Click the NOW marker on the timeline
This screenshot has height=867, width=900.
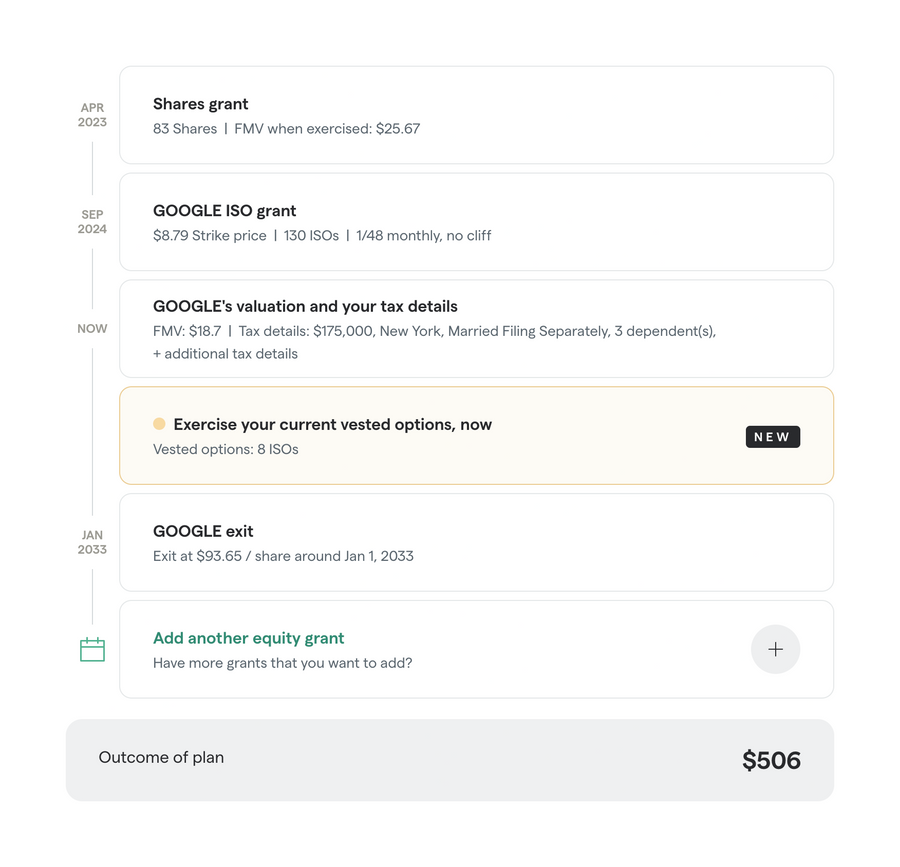point(92,328)
